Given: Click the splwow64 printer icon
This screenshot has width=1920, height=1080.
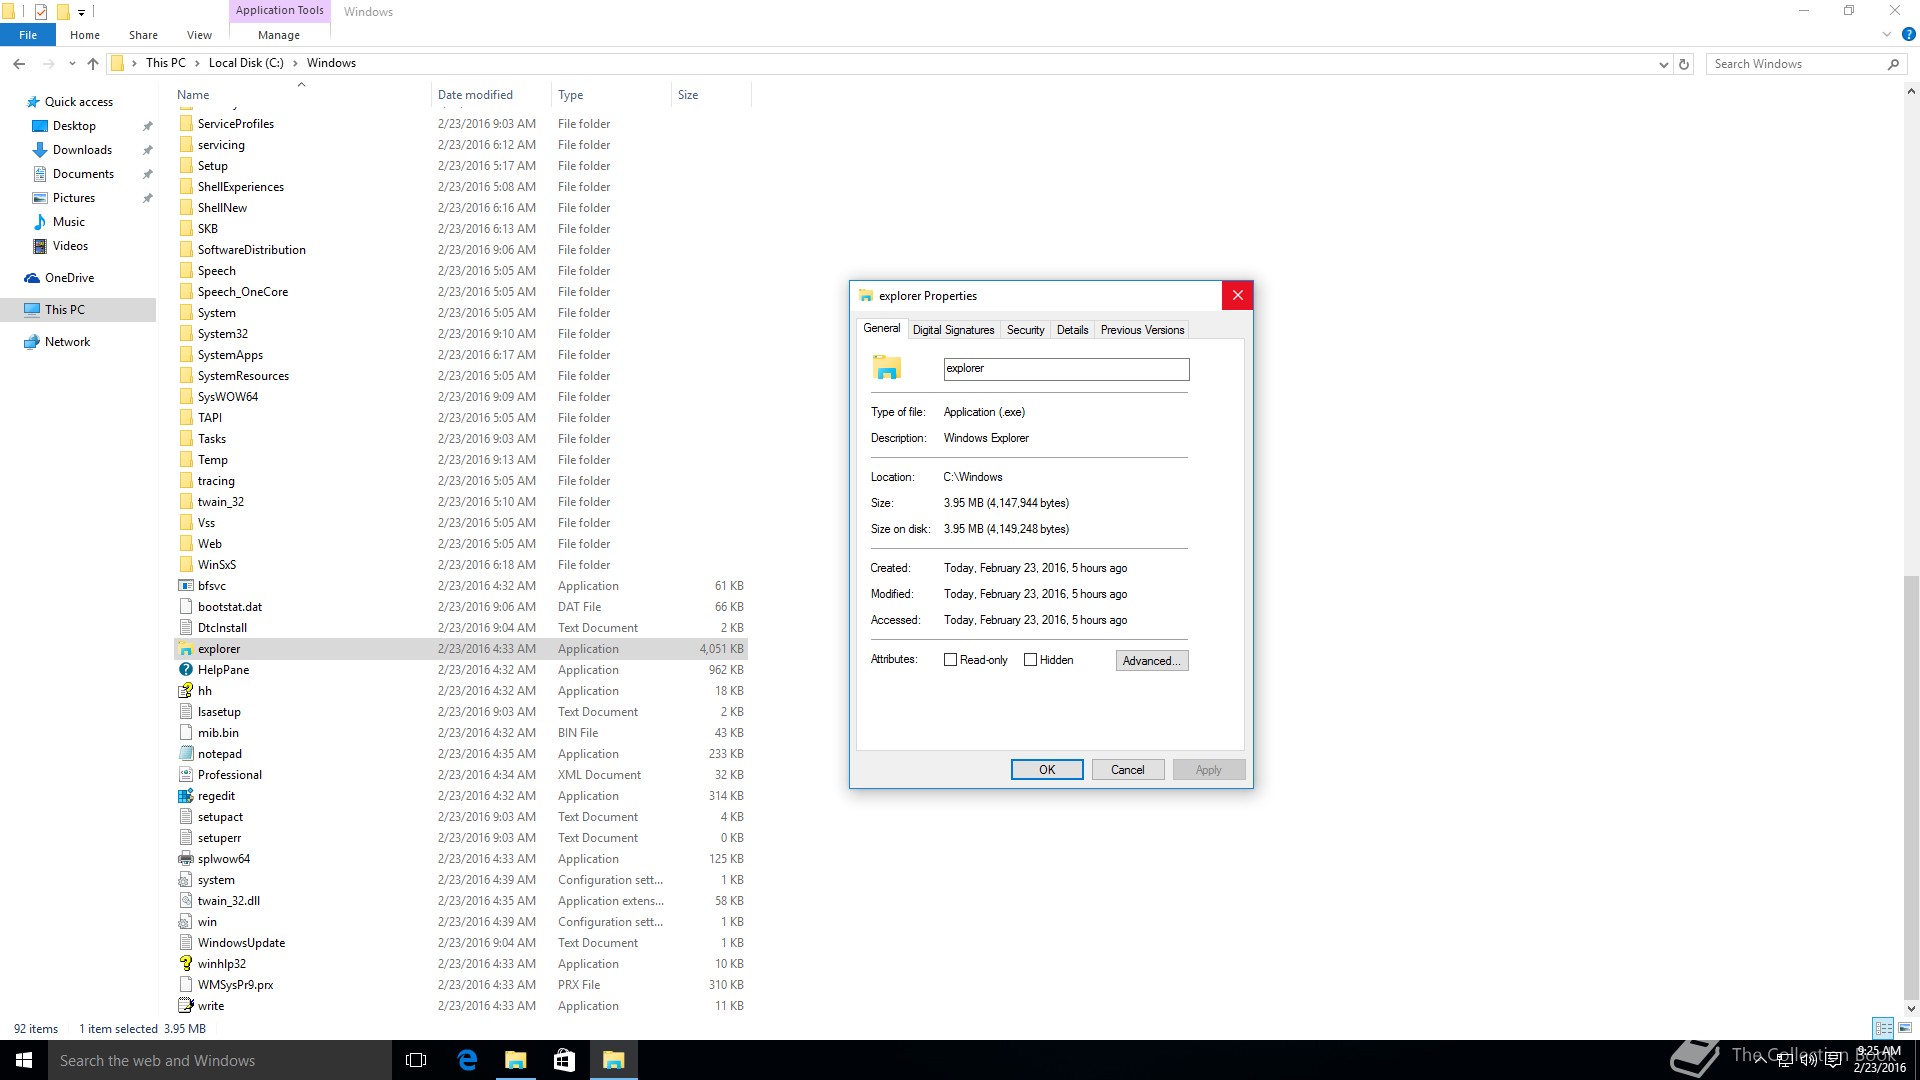Looking at the screenshot, I should click(x=186, y=859).
